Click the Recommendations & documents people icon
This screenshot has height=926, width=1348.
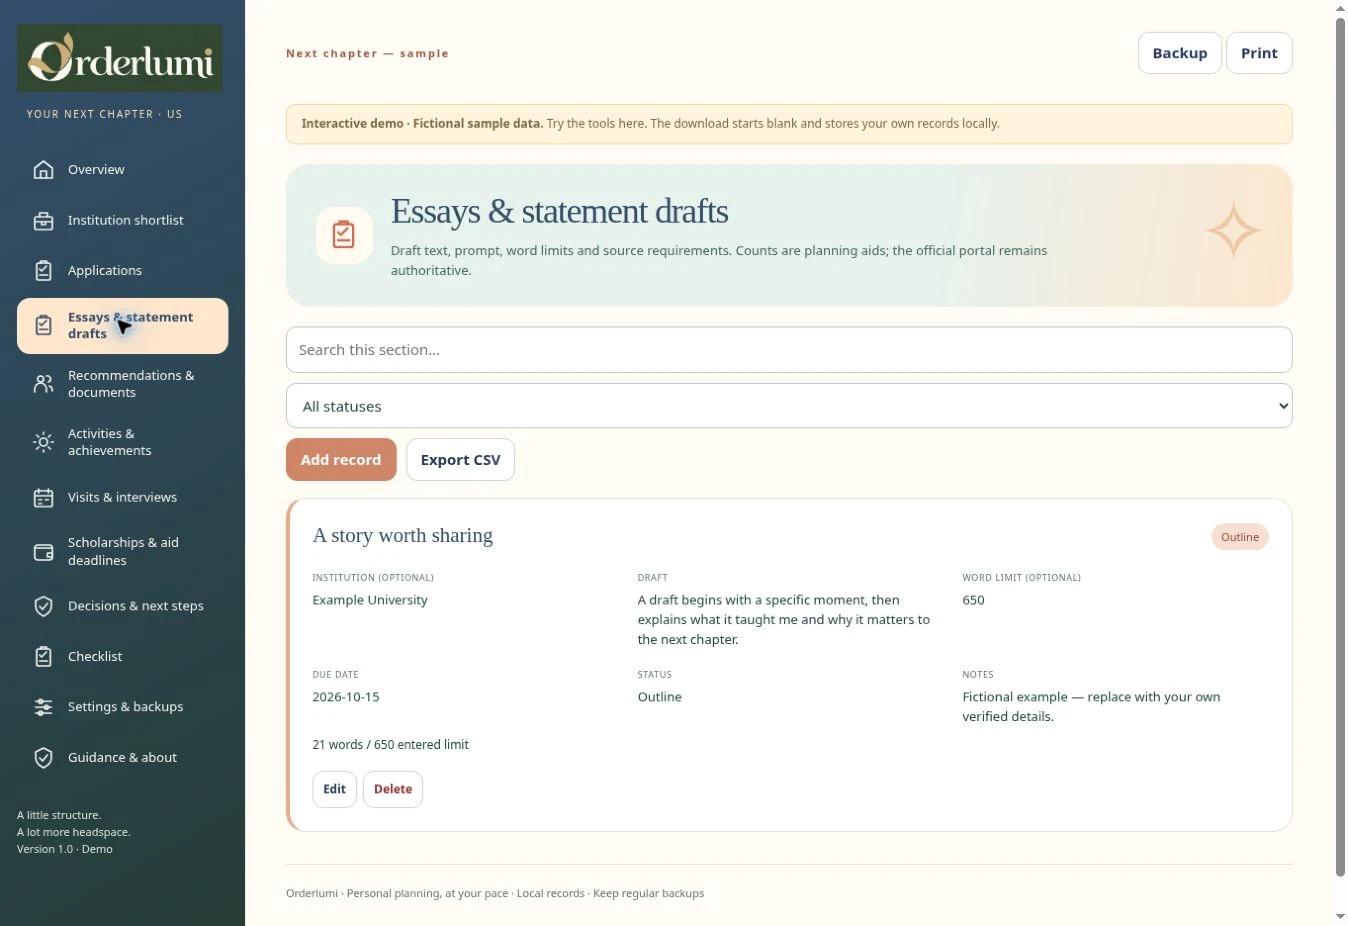(x=43, y=384)
